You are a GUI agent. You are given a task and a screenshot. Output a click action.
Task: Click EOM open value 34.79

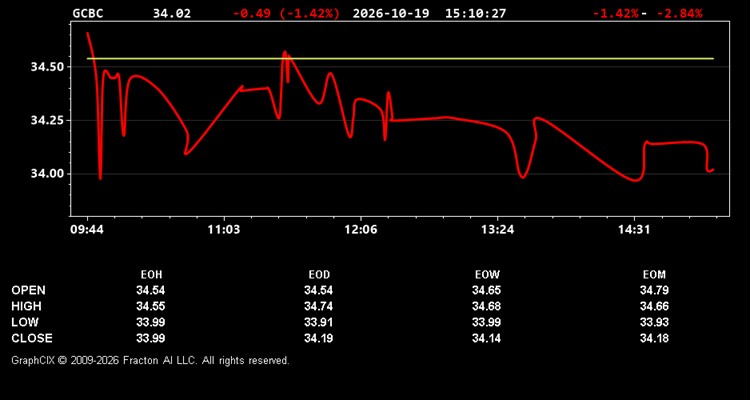tap(654, 290)
